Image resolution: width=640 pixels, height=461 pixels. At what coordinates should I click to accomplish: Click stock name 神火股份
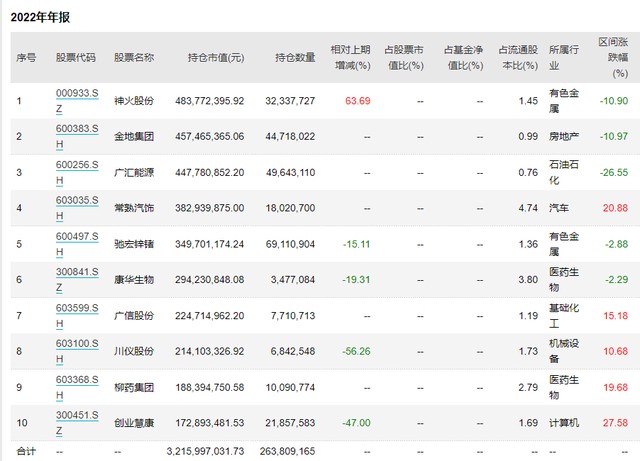(134, 101)
